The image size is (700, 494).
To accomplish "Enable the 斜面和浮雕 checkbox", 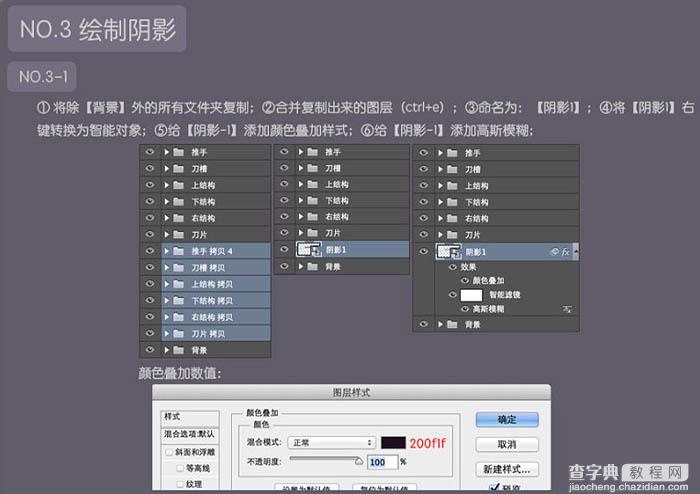I will pos(169,452).
